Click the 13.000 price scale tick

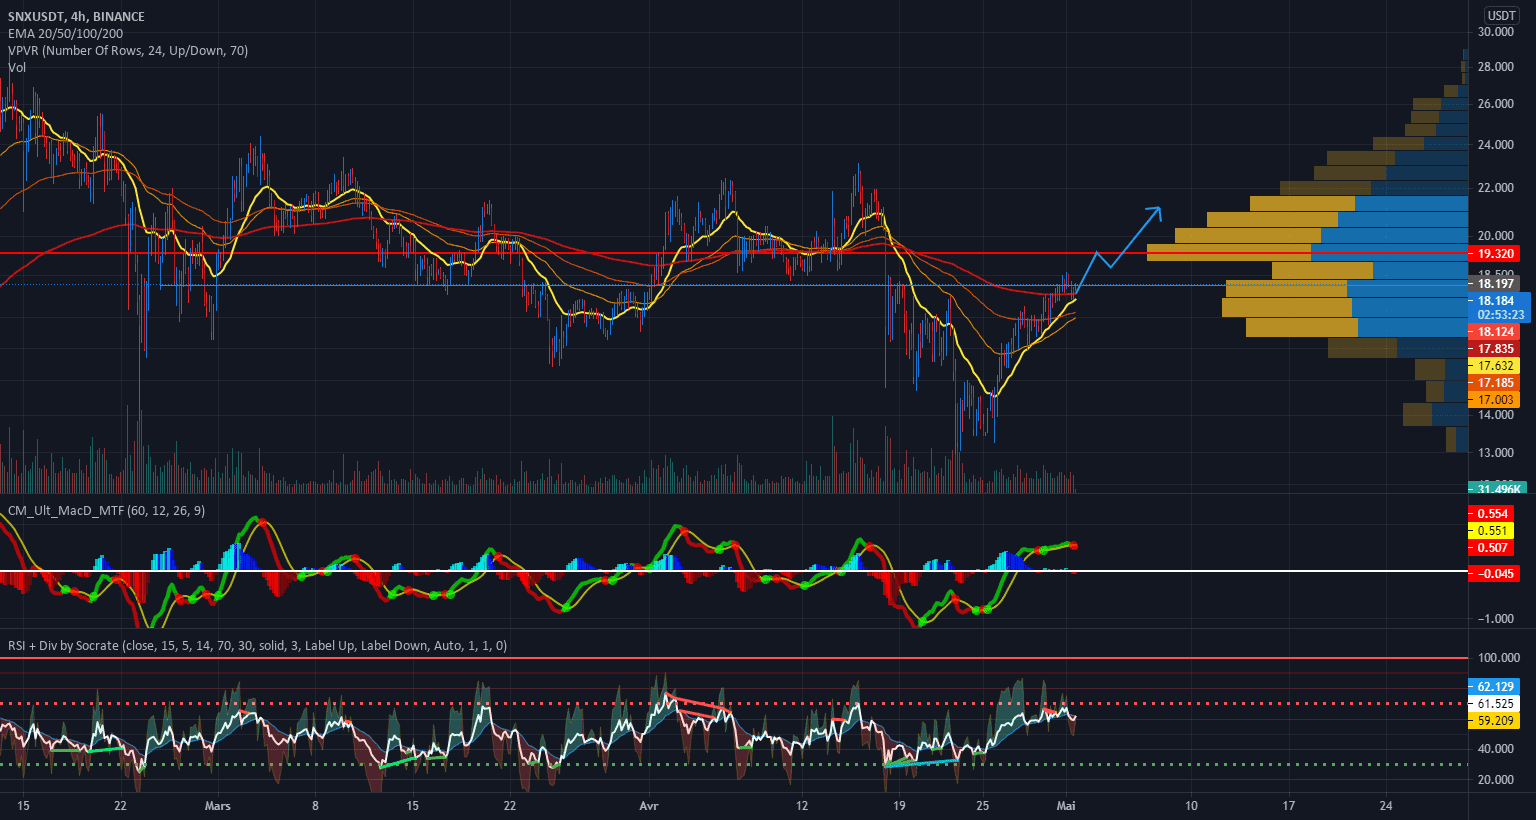click(1496, 452)
